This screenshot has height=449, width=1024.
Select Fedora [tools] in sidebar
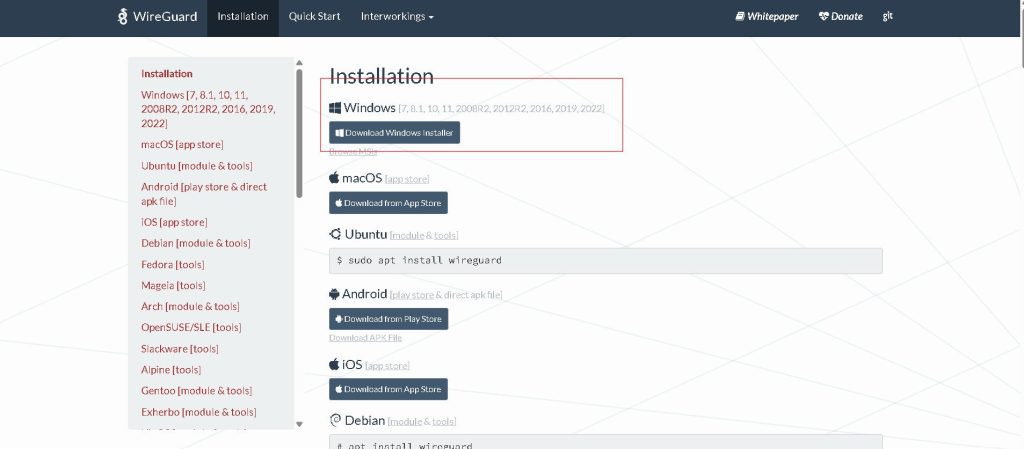172,264
